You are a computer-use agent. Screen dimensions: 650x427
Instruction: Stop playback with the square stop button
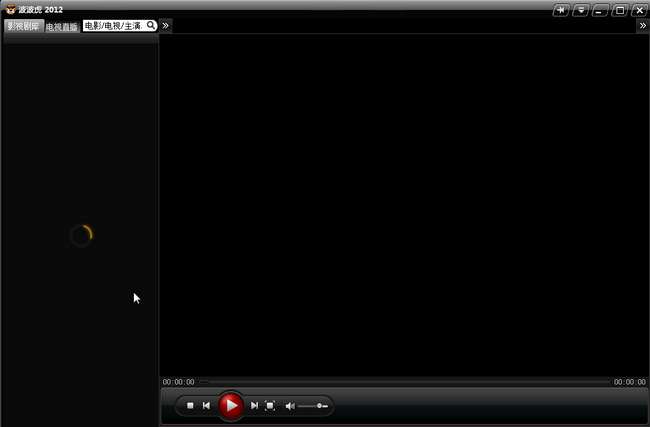(x=190, y=405)
